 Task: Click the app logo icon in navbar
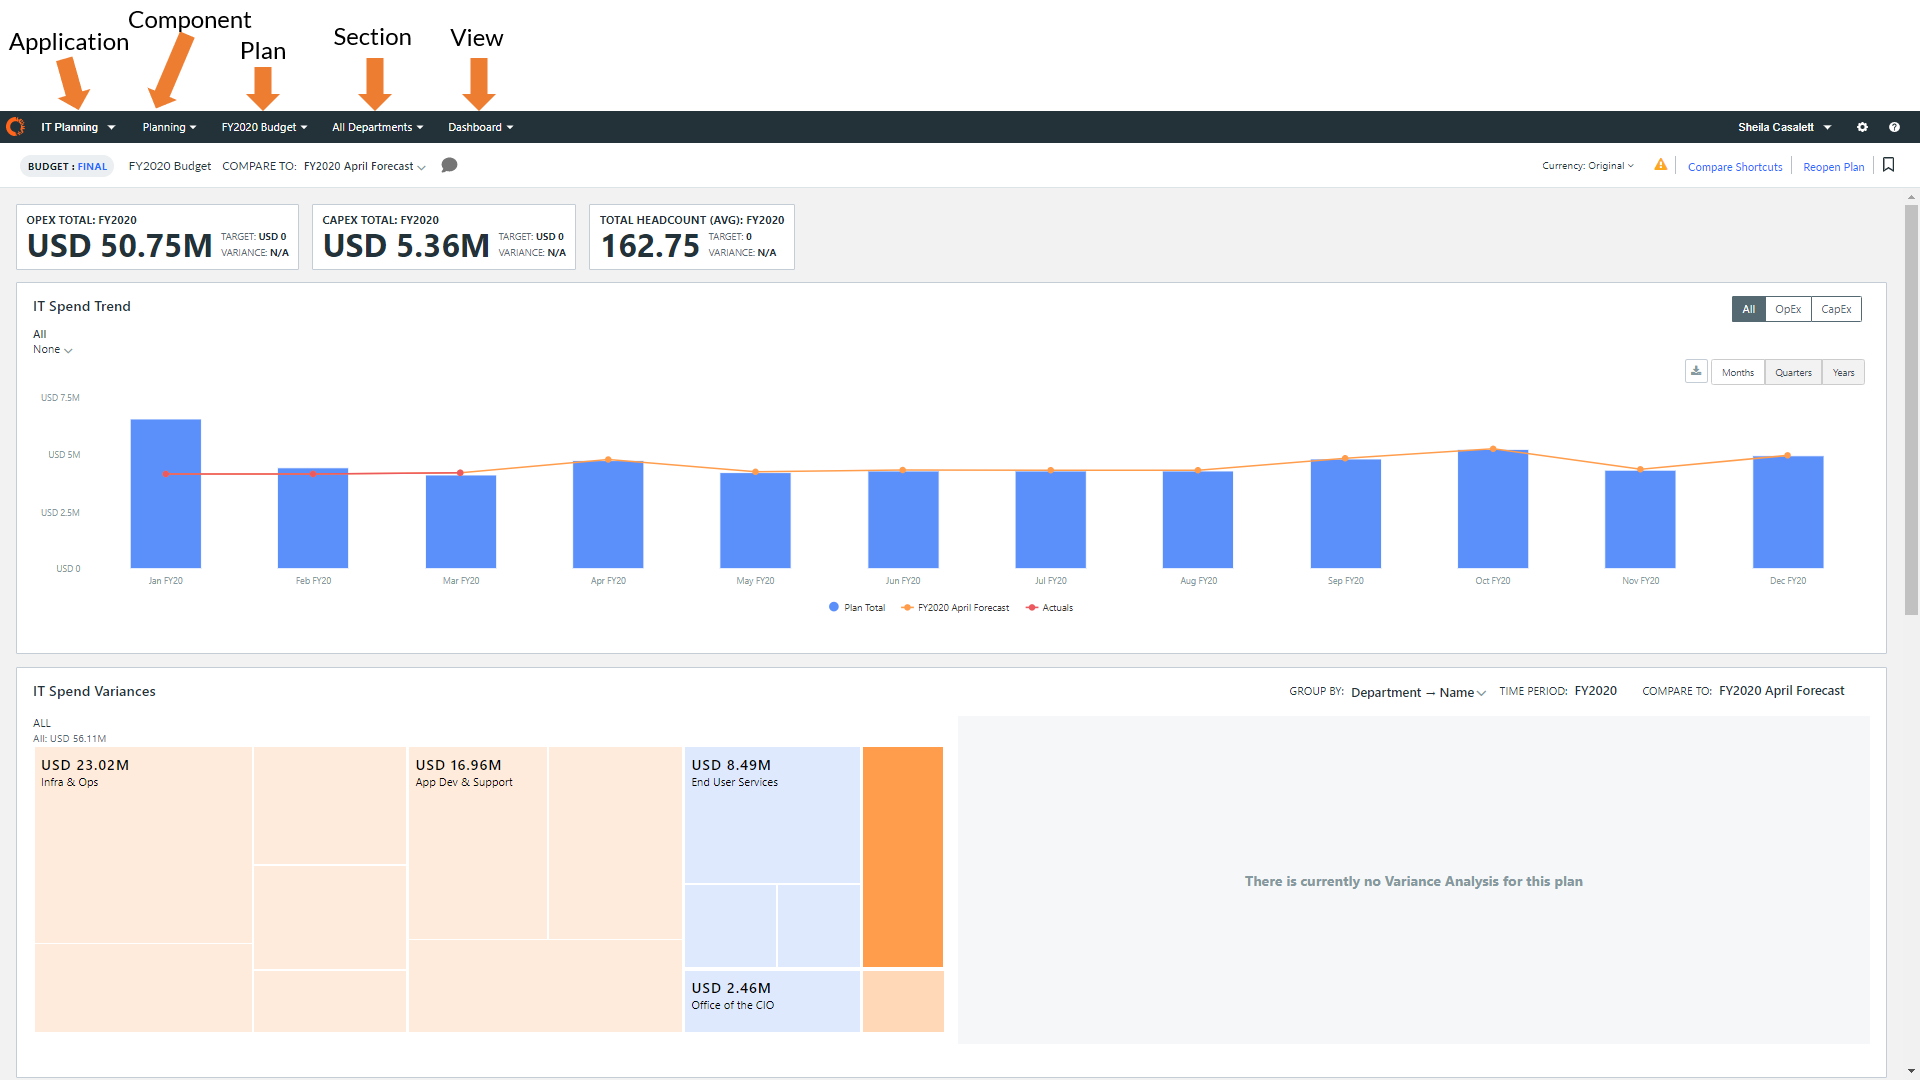(x=15, y=127)
